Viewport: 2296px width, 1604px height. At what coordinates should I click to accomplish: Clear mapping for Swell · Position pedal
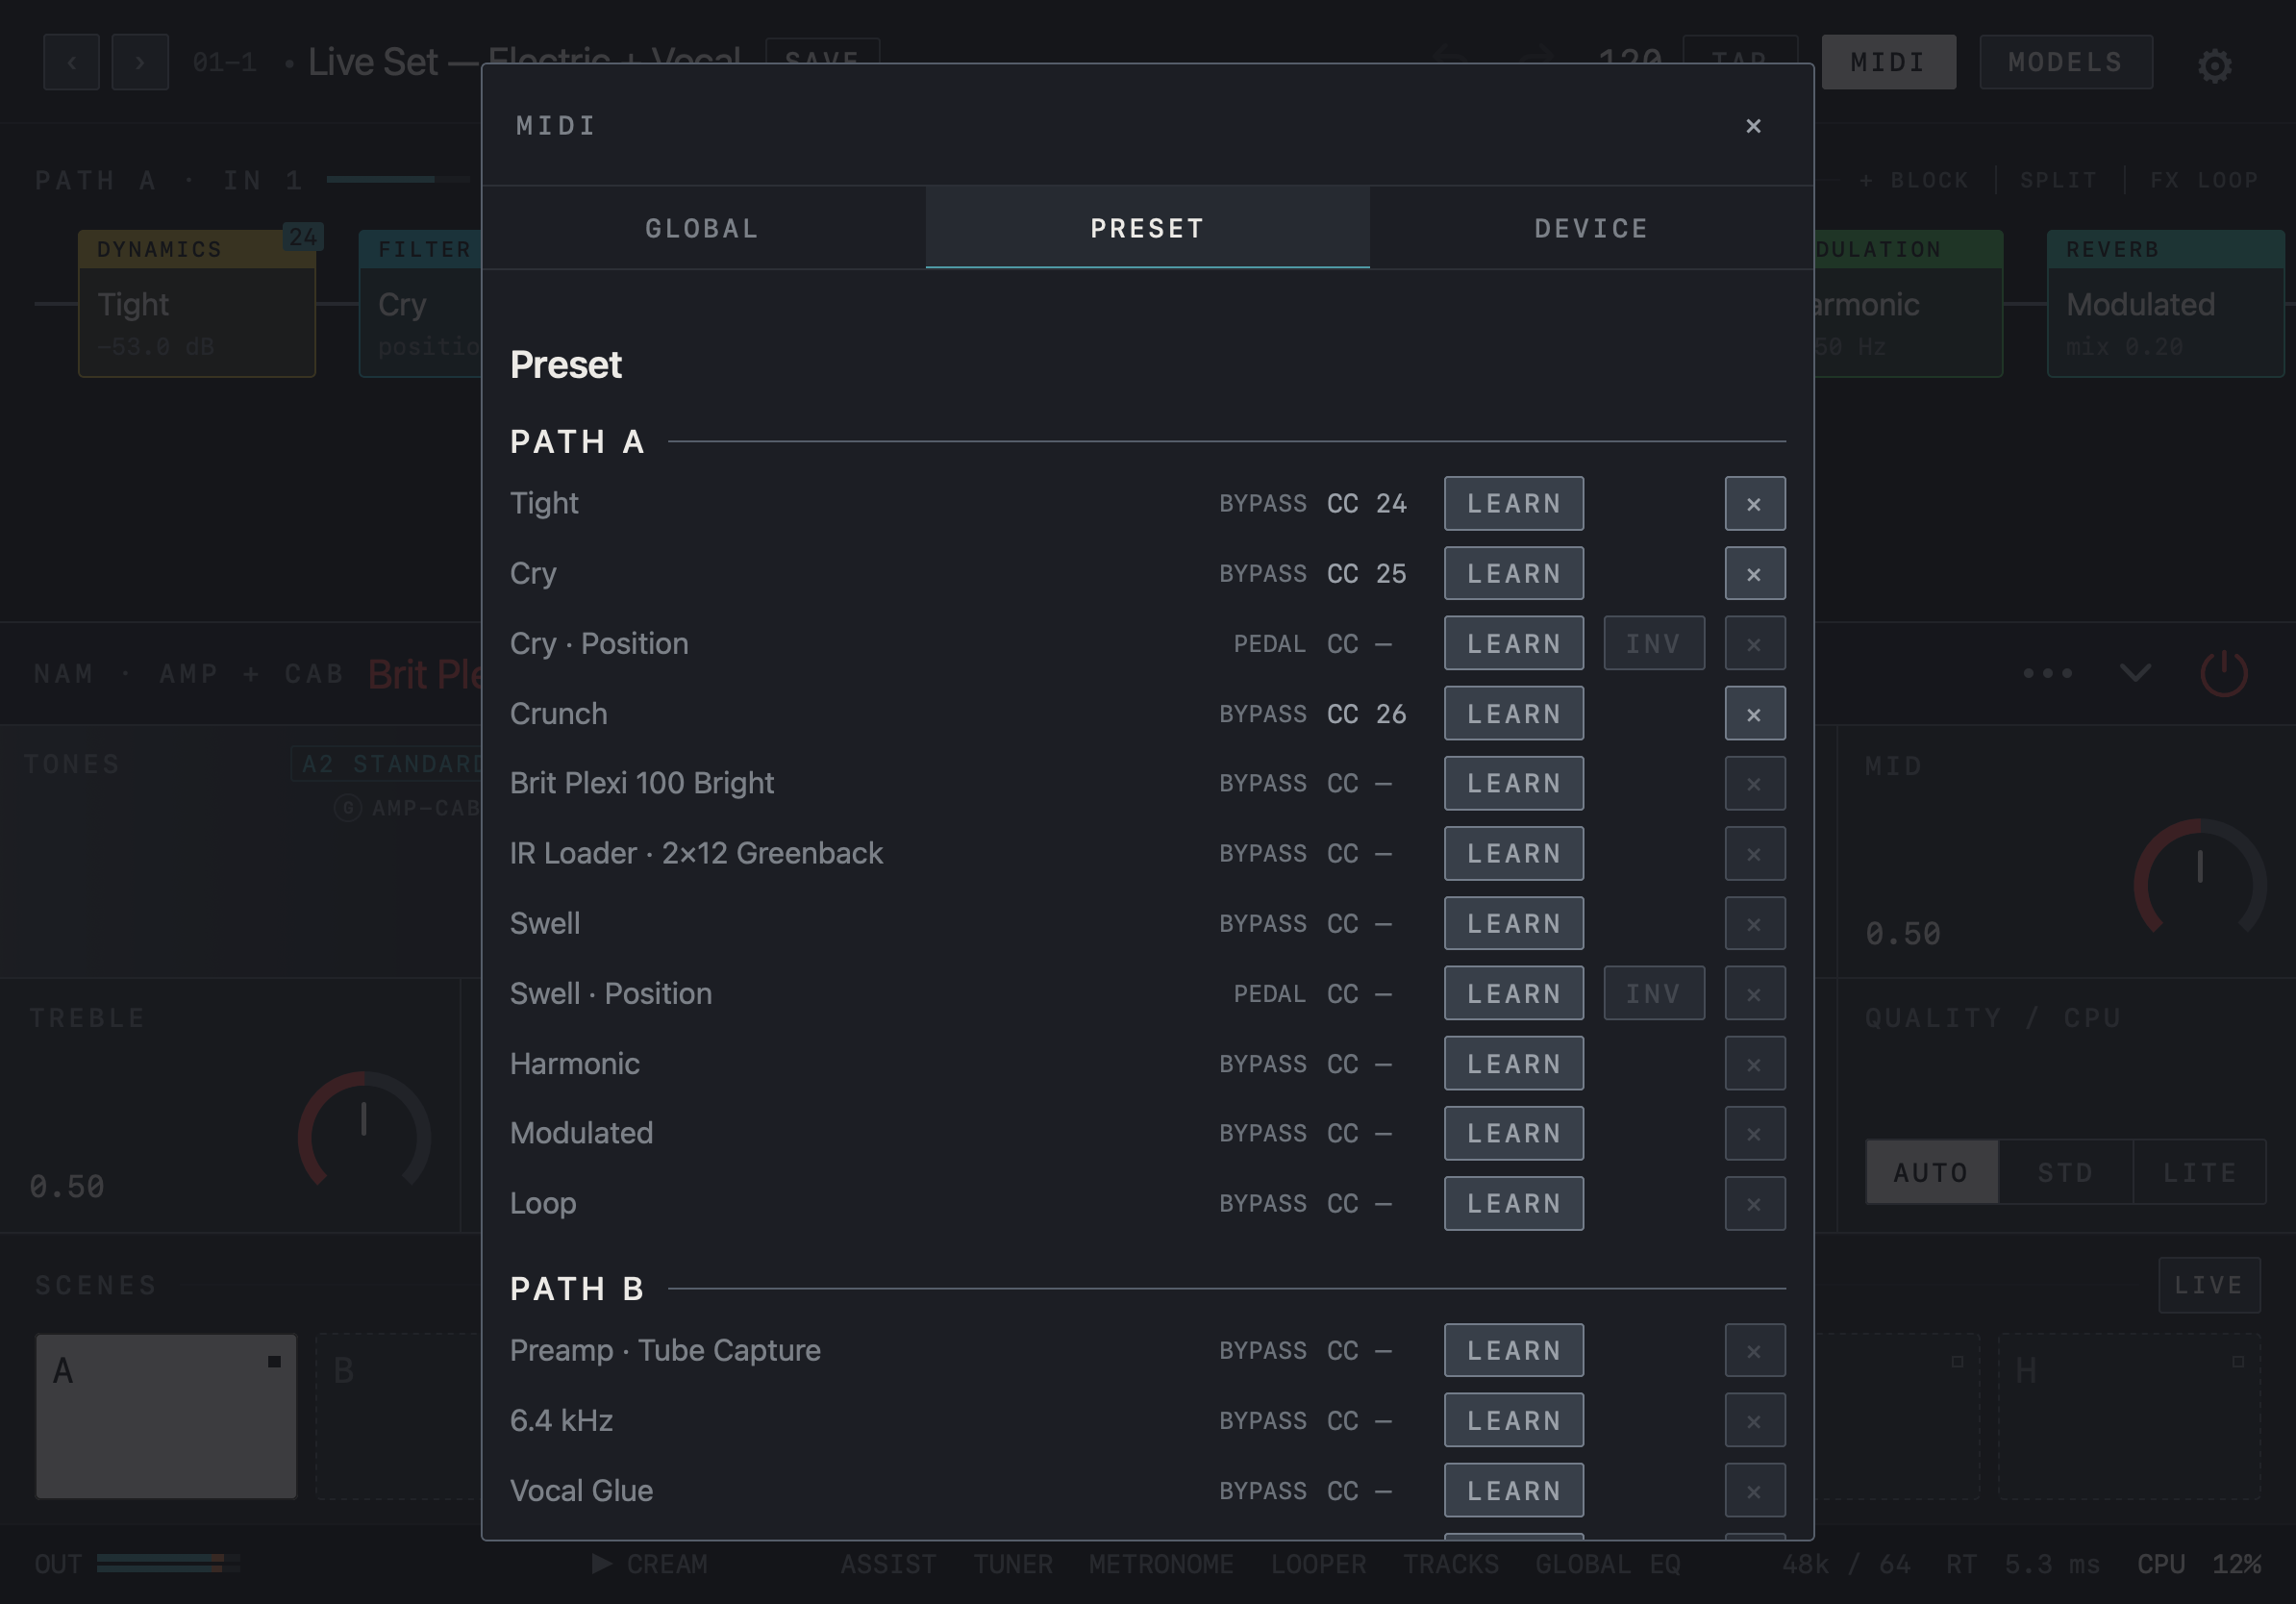point(1754,994)
